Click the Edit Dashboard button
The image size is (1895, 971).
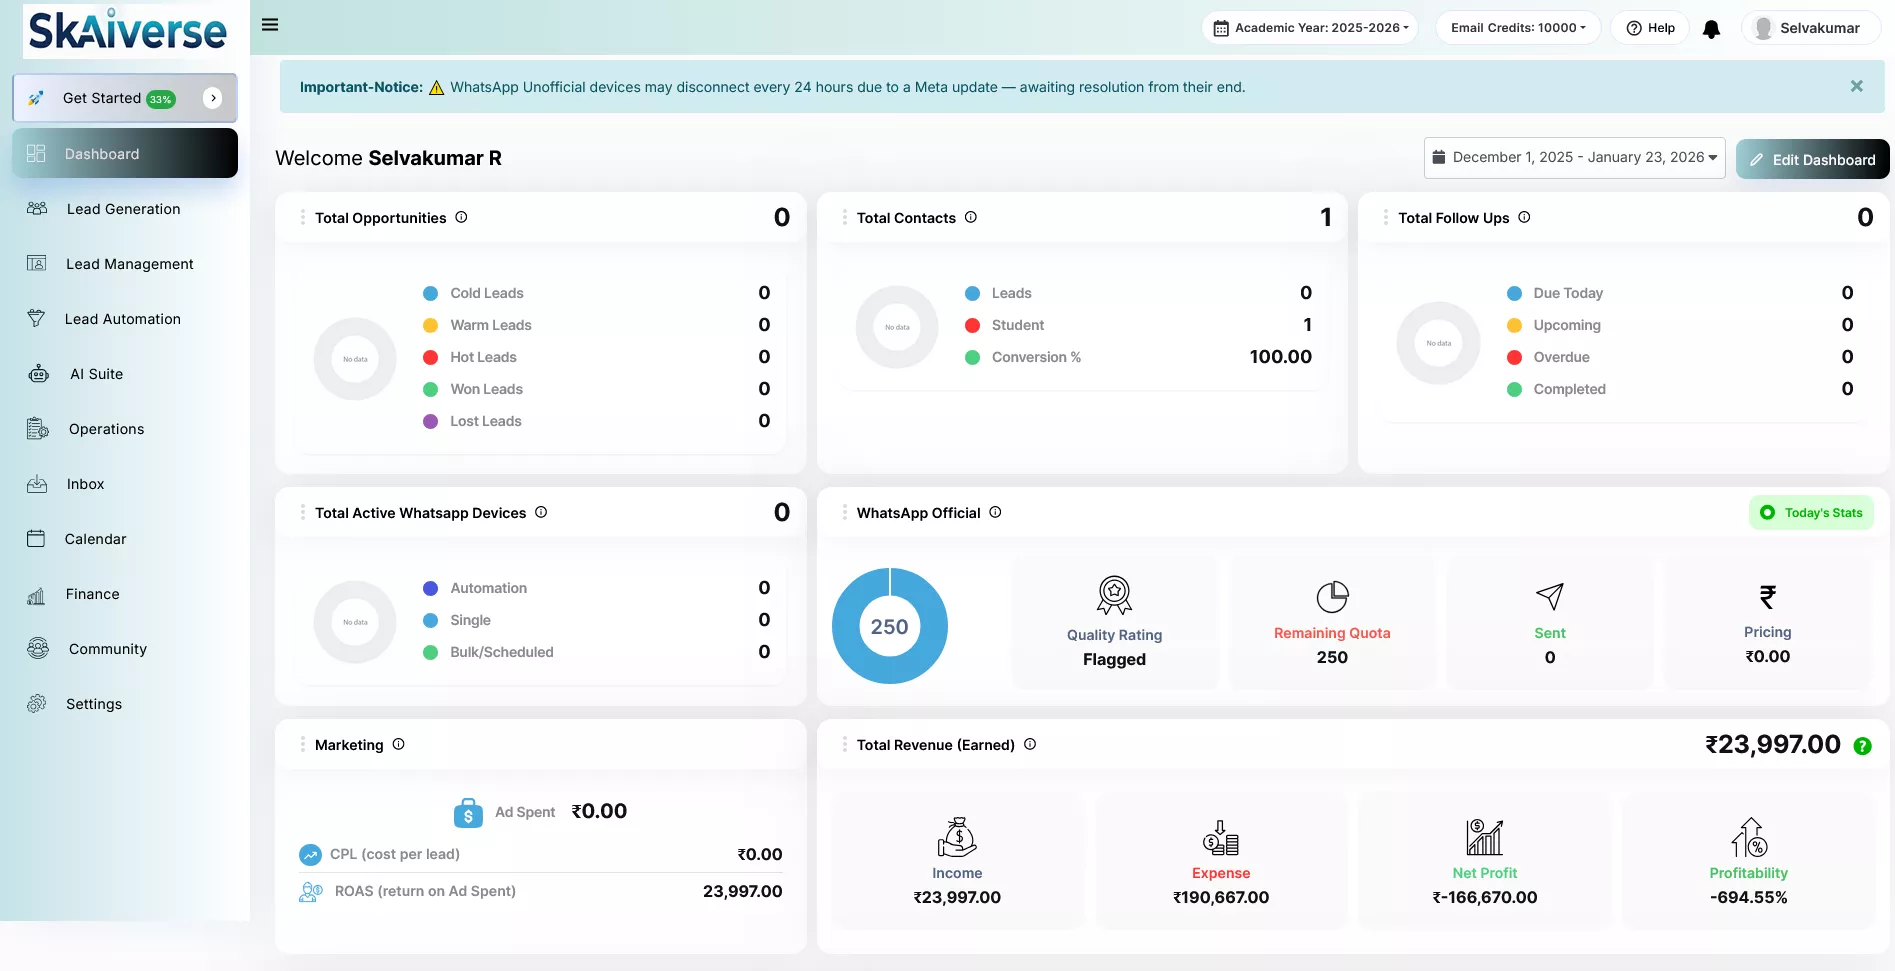tap(1812, 160)
